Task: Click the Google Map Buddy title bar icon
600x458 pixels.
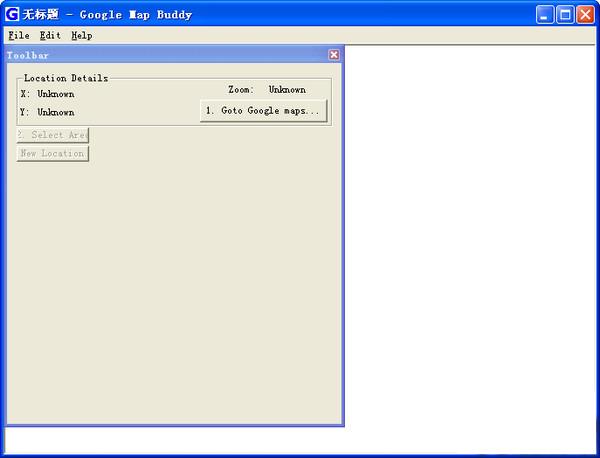Action: (x=12, y=14)
